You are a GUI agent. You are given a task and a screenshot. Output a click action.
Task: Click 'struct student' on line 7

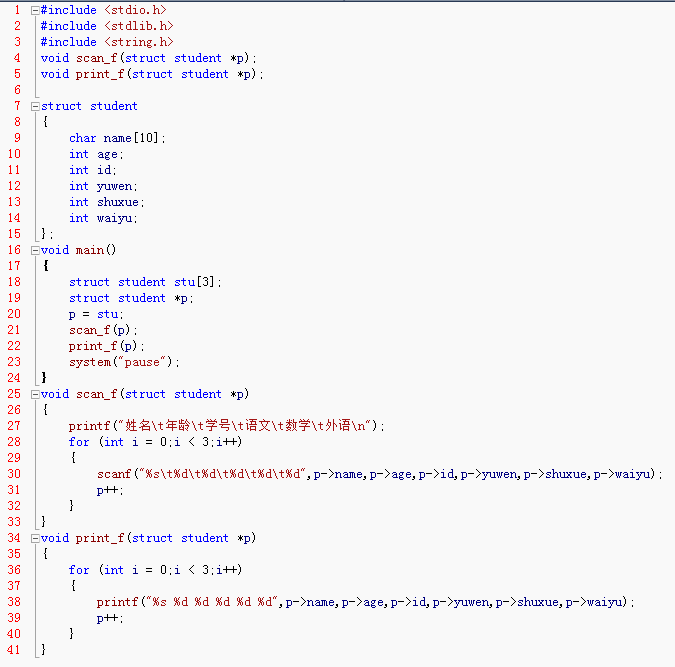click(x=90, y=106)
